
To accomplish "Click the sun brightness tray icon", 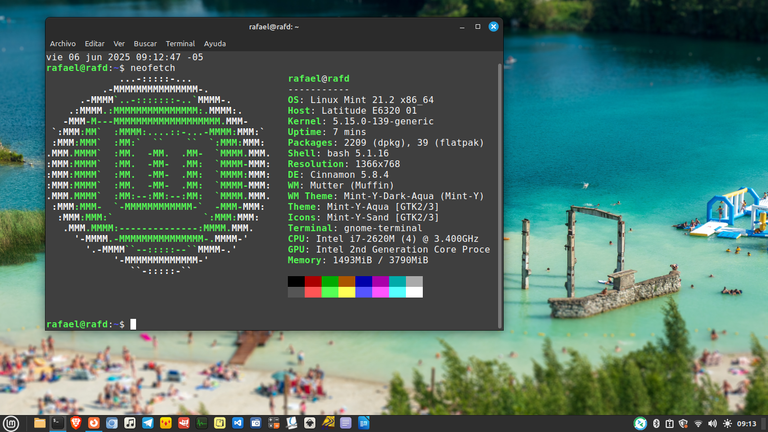I will (727, 423).
